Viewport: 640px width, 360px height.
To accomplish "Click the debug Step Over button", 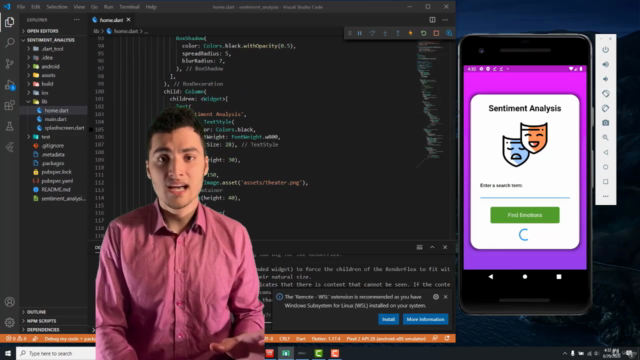I will coord(372,33).
